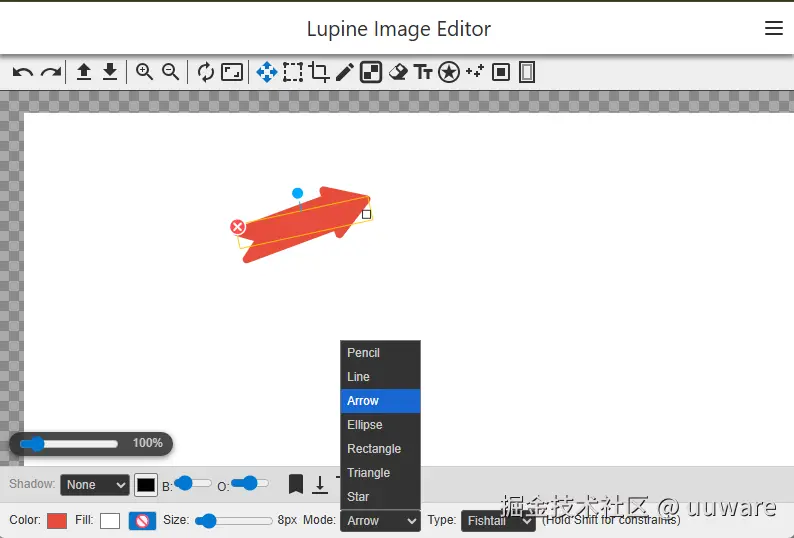Viewport: 794px width, 538px height.
Task: Choose Ellipse from the mode list
Action: (380, 425)
